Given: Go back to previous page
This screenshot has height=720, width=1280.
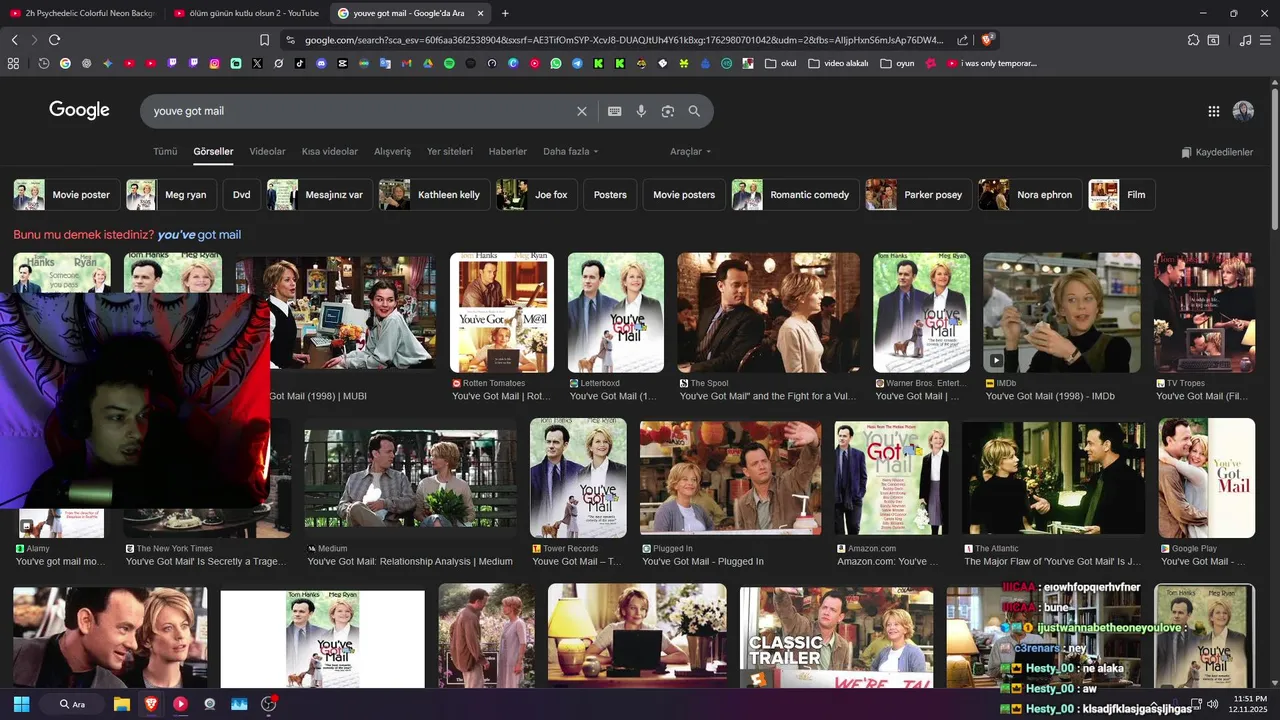Looking at the screenshot, I should [14, 40].
